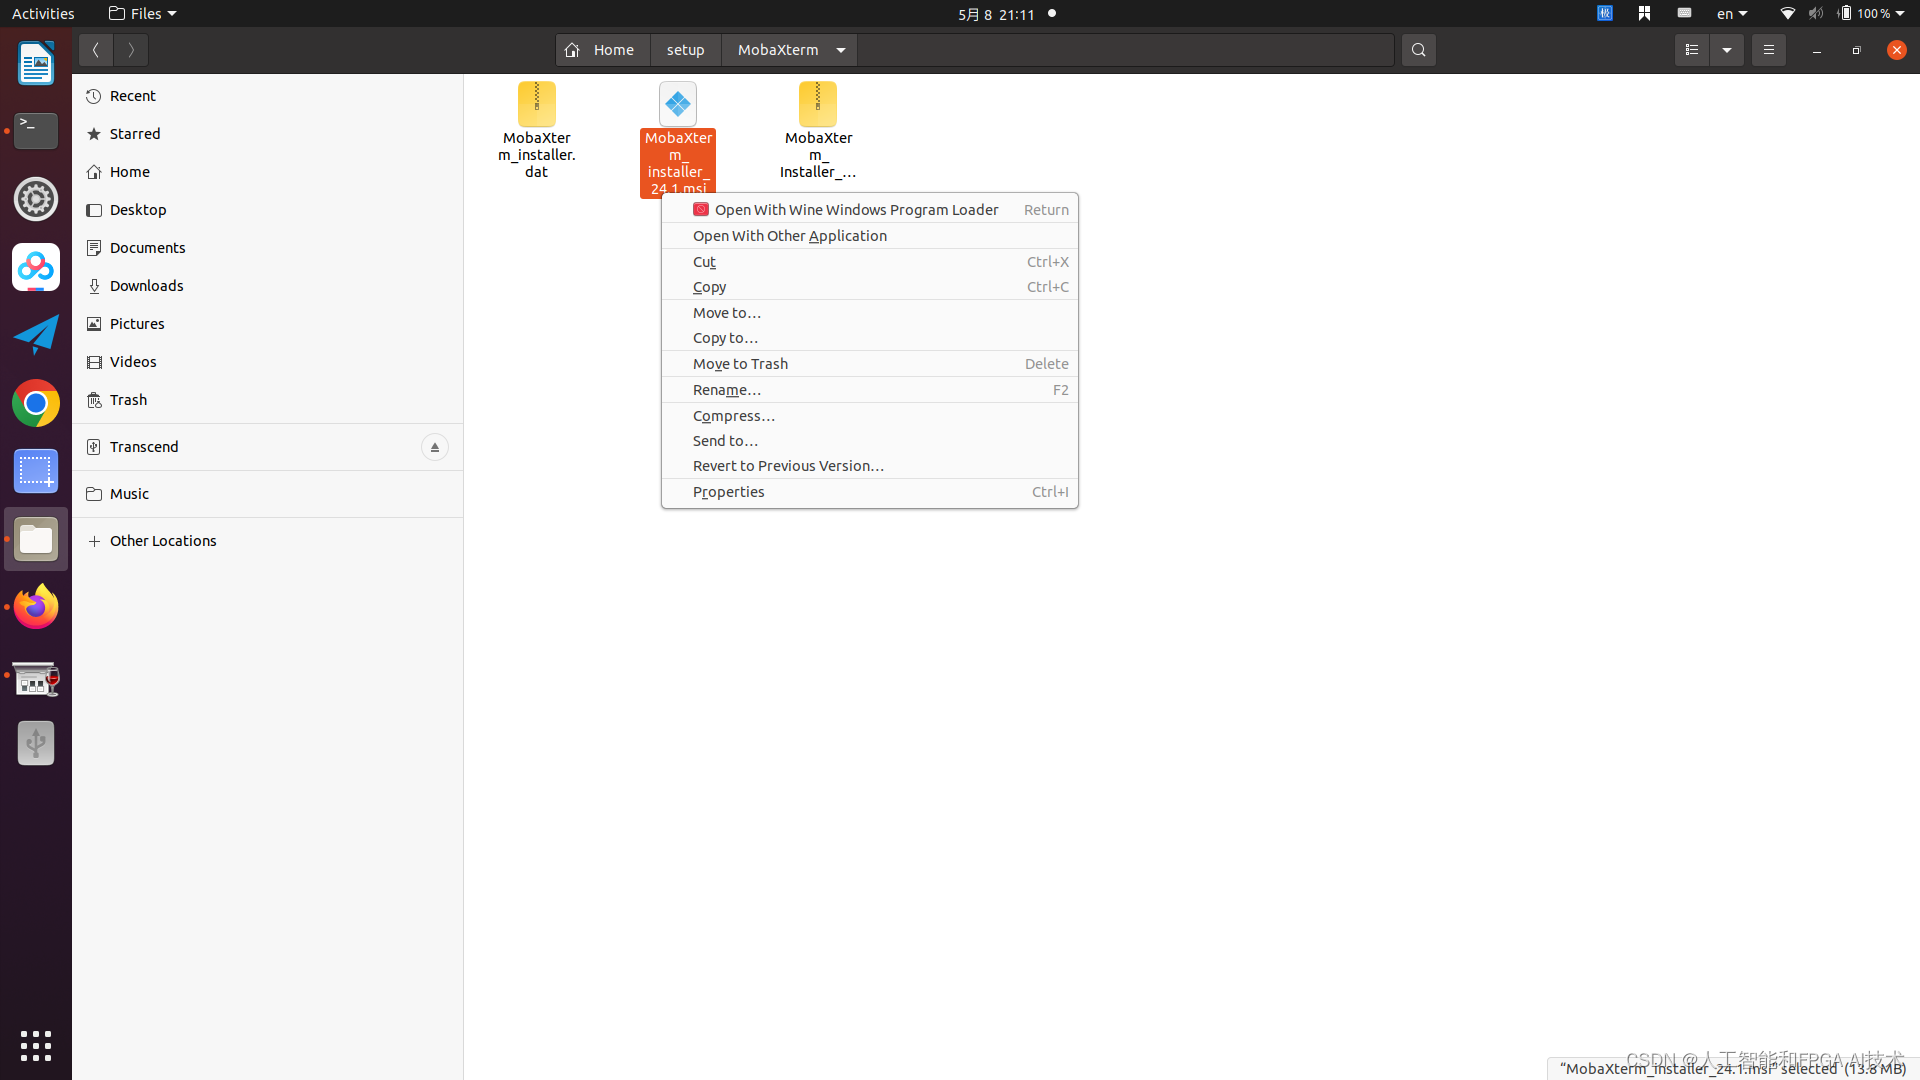
Task: Select Copy from the context menu
Action: 870,287
